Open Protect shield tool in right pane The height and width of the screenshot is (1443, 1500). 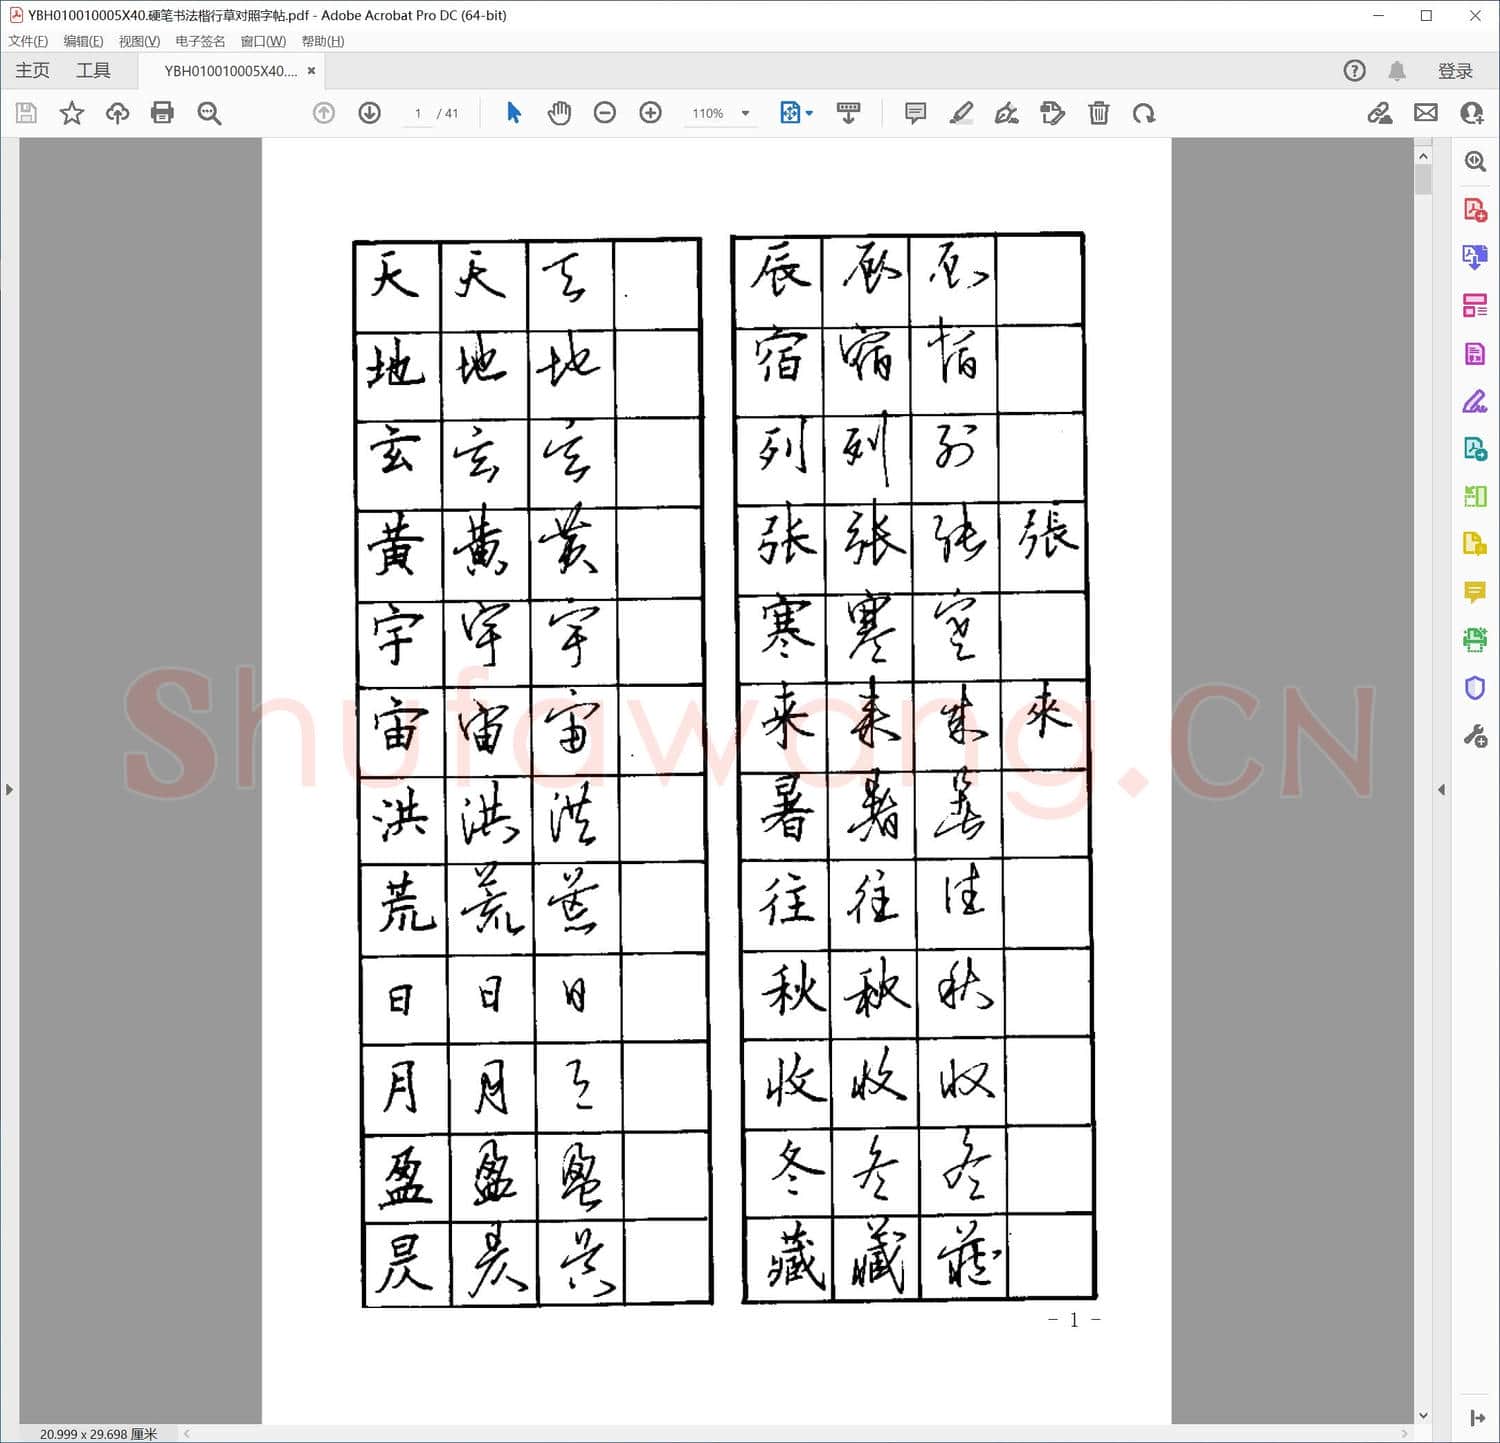1475,688
